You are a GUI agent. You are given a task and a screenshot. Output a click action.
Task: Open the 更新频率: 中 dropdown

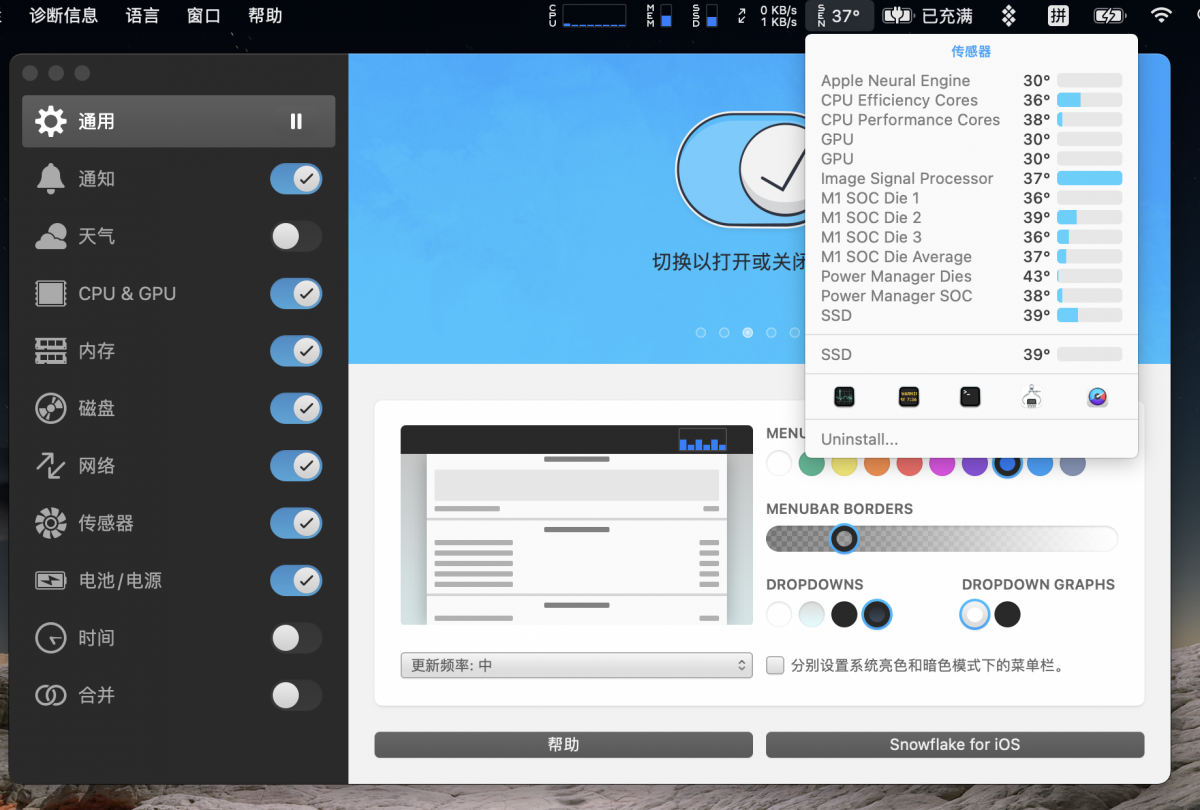(576, 665)
